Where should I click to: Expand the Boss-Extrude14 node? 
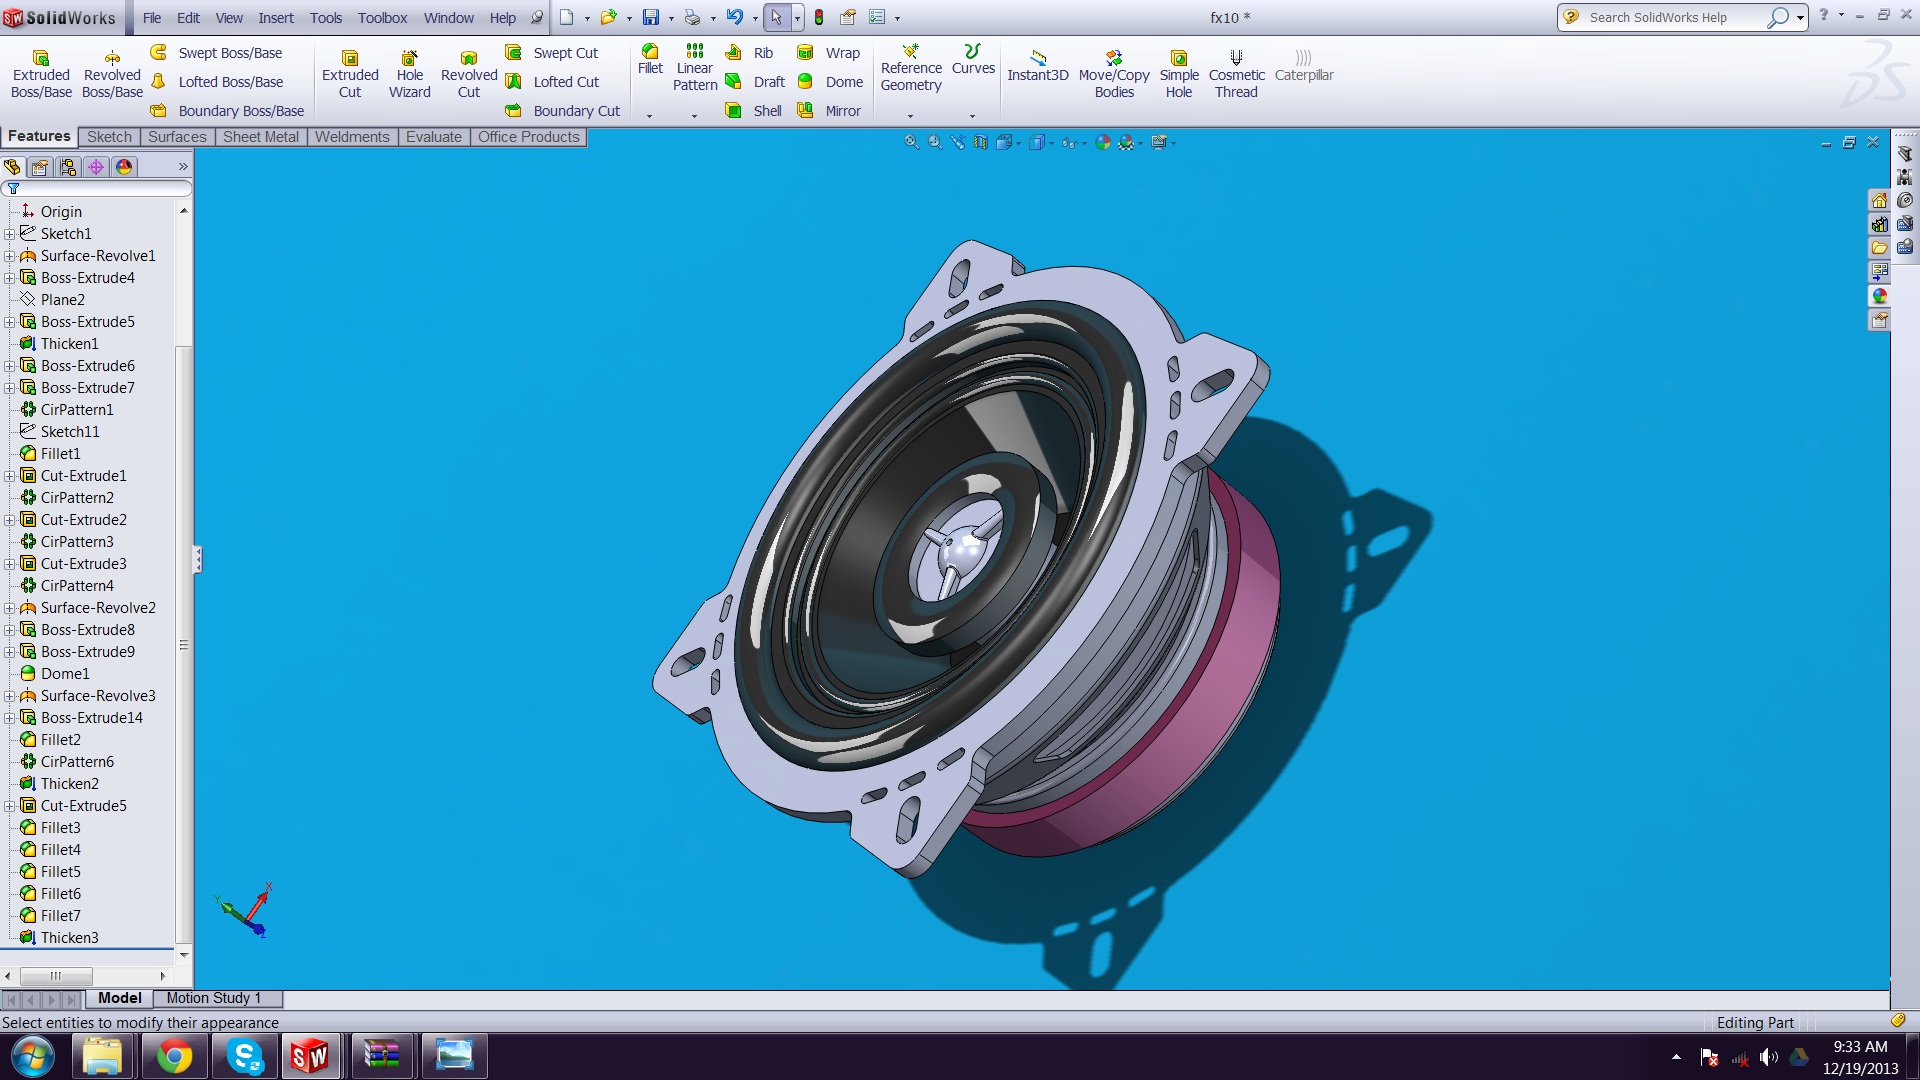[x=10, y=718]
